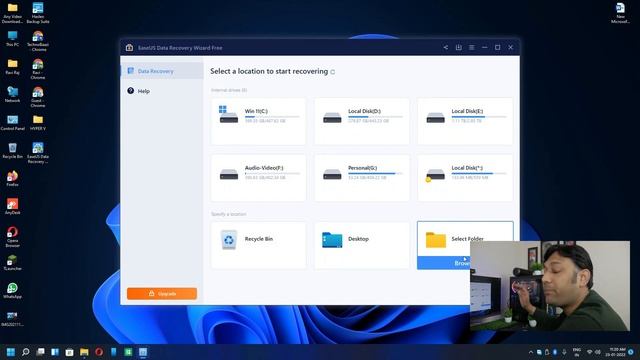Open File Explorer from the taskbar
The height and width of the screenshot is (360, 640).
84,352
